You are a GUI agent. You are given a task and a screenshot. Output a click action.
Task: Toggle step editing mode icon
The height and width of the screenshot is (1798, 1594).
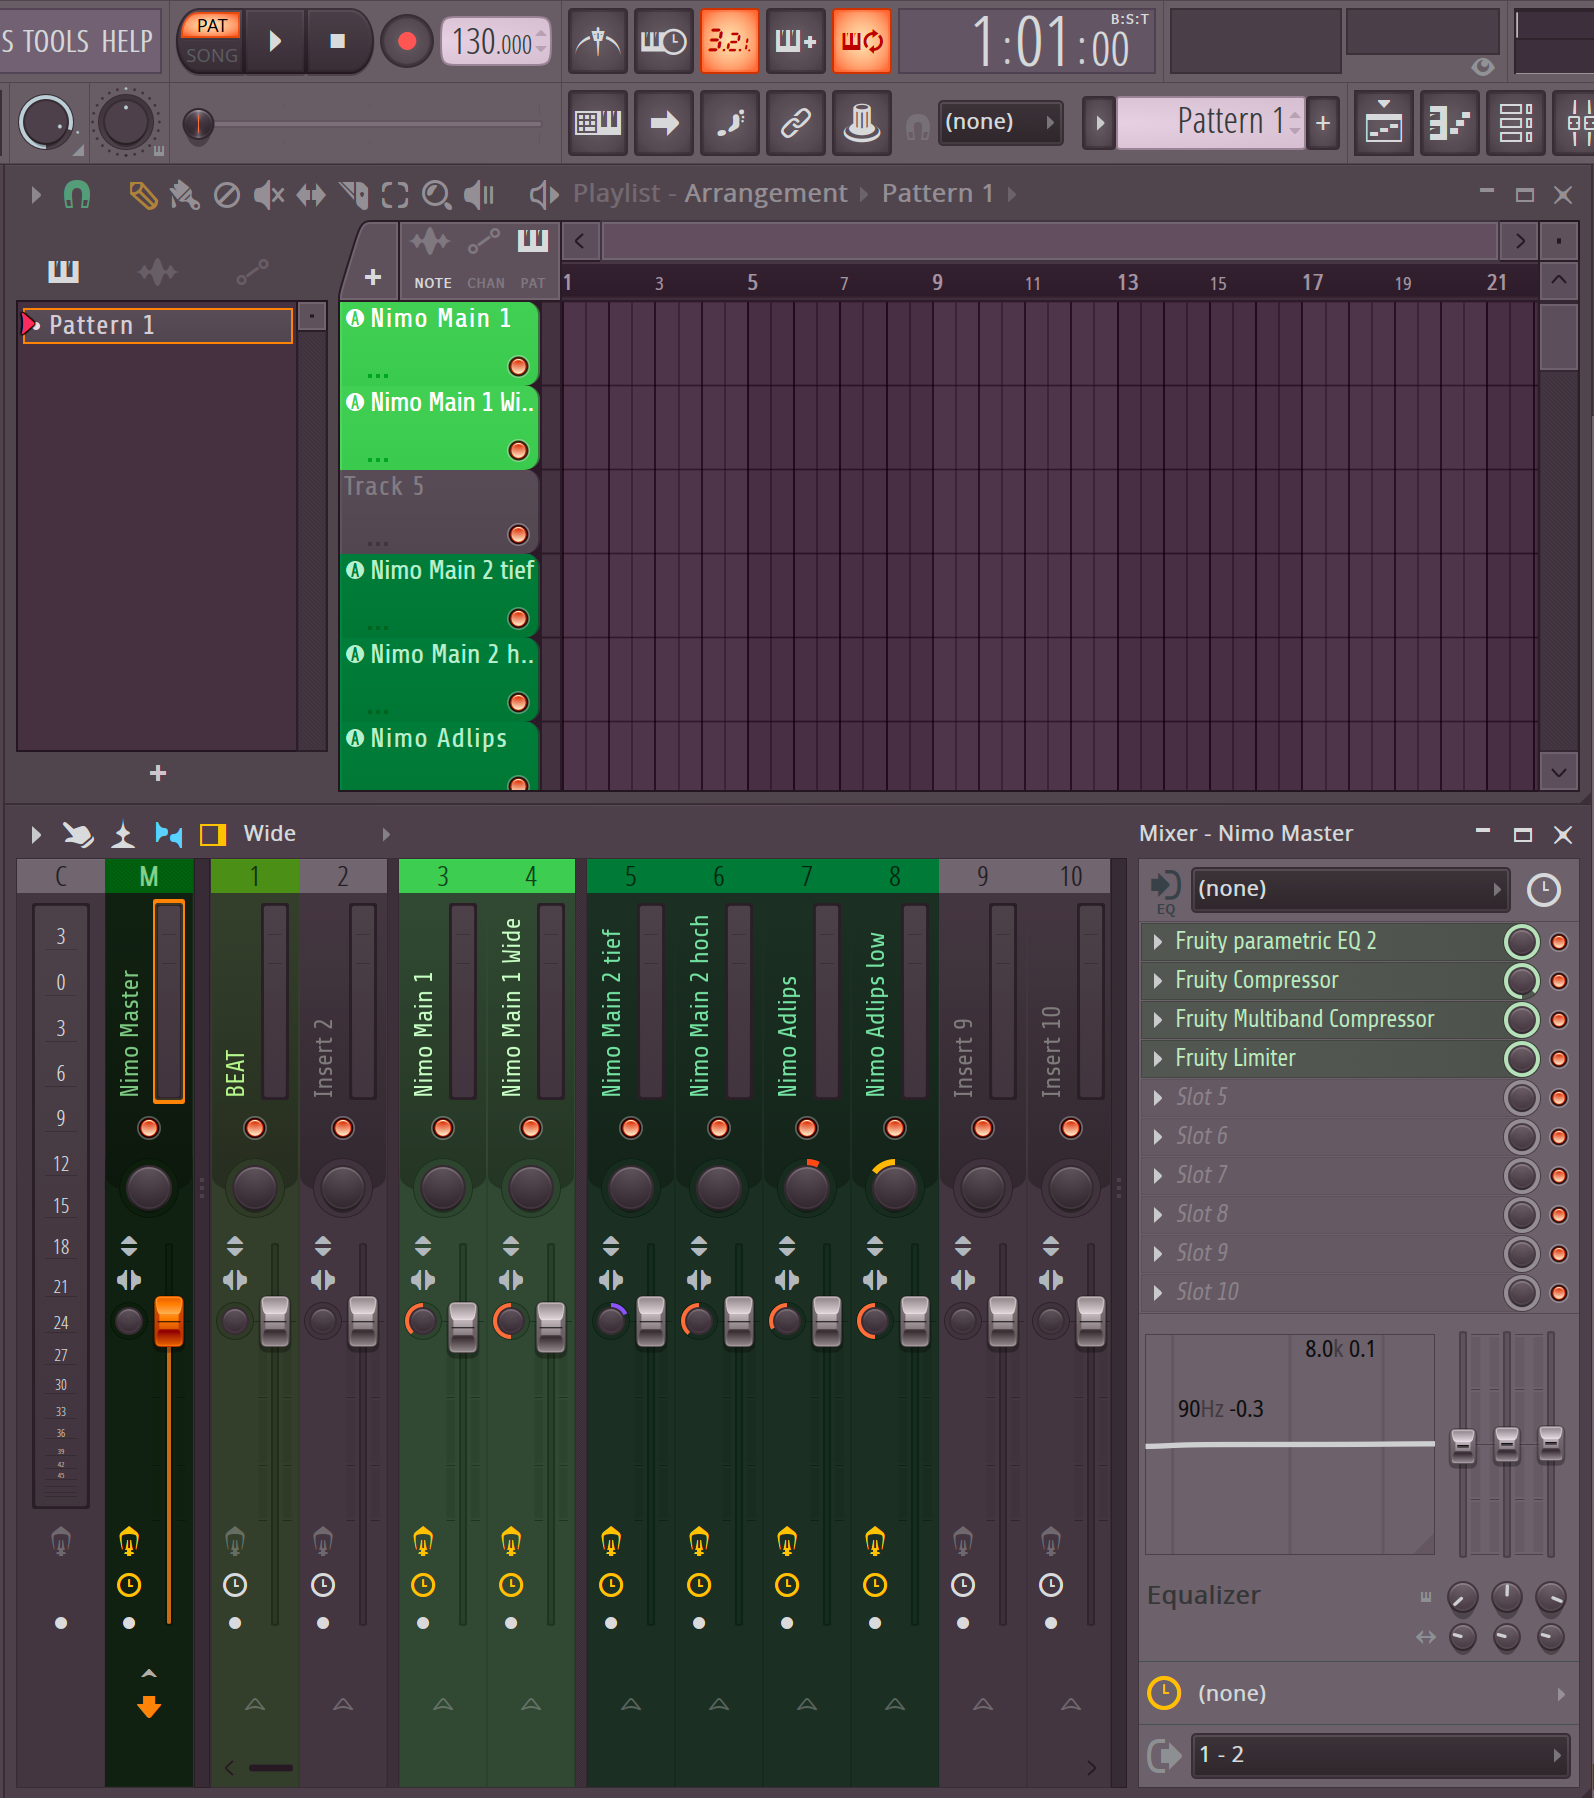pos(730,123)
